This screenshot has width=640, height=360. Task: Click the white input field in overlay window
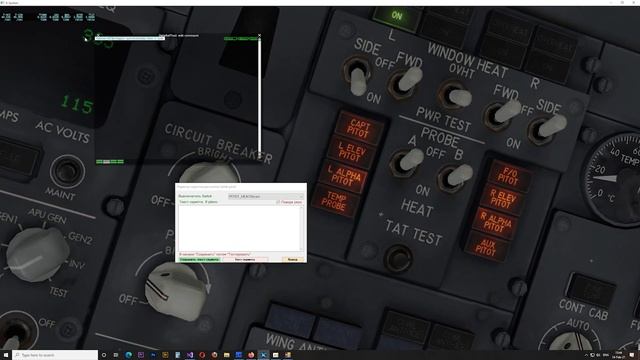(x=130, y=38)
